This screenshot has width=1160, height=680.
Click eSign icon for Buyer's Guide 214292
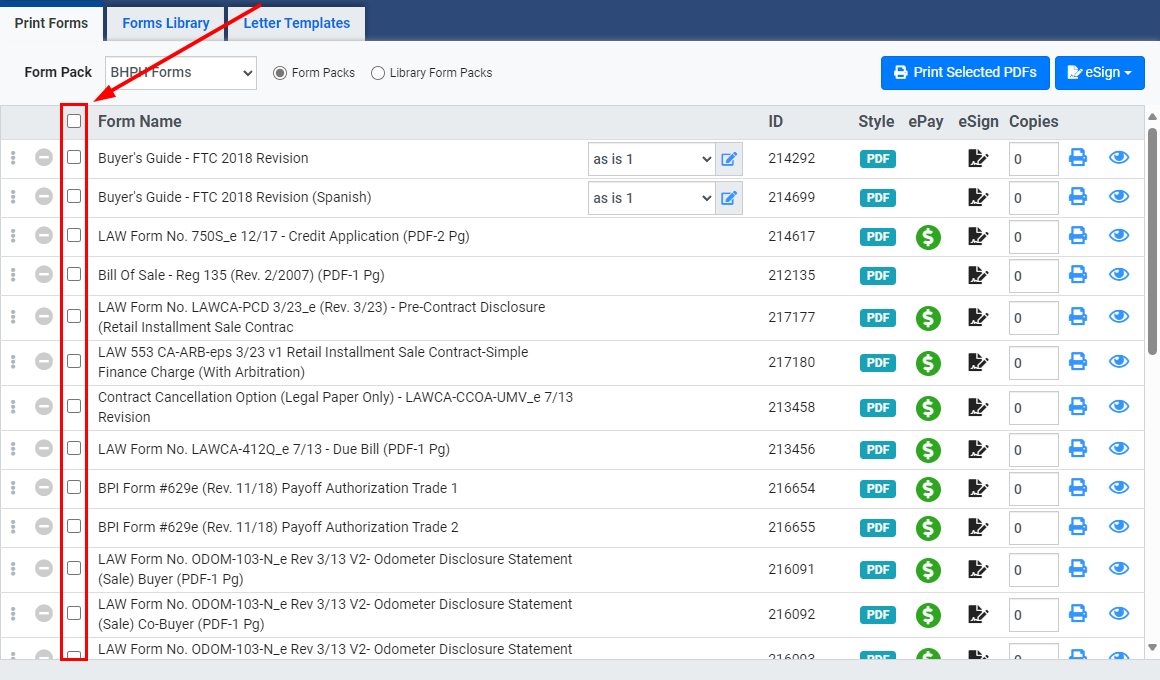(978, 158)
